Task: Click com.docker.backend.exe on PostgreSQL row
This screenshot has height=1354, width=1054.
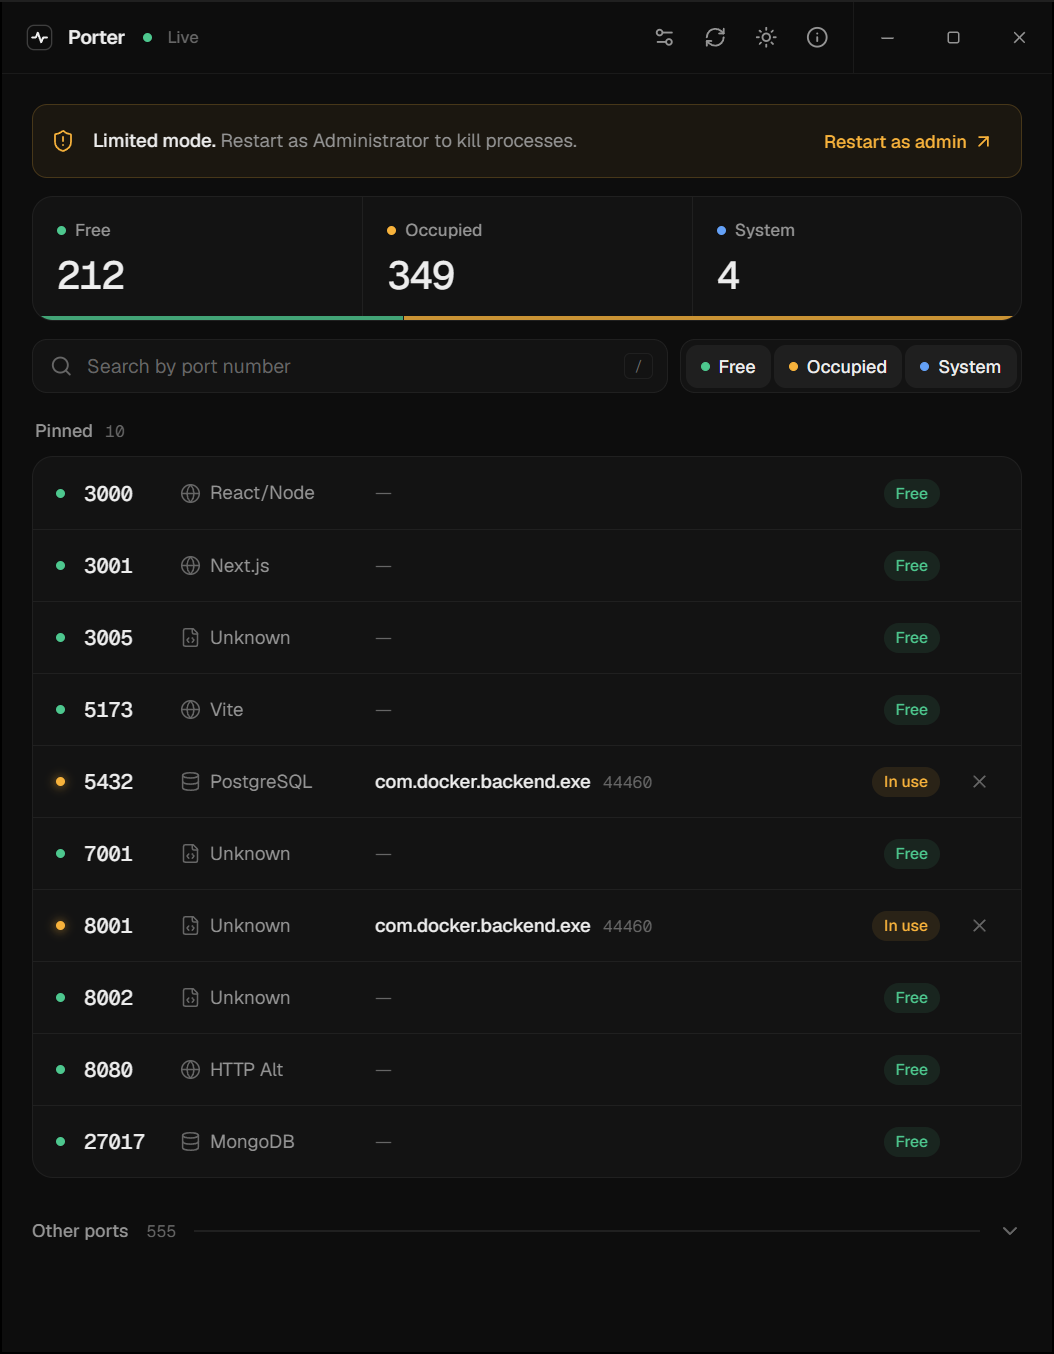Action: point(482,781)
